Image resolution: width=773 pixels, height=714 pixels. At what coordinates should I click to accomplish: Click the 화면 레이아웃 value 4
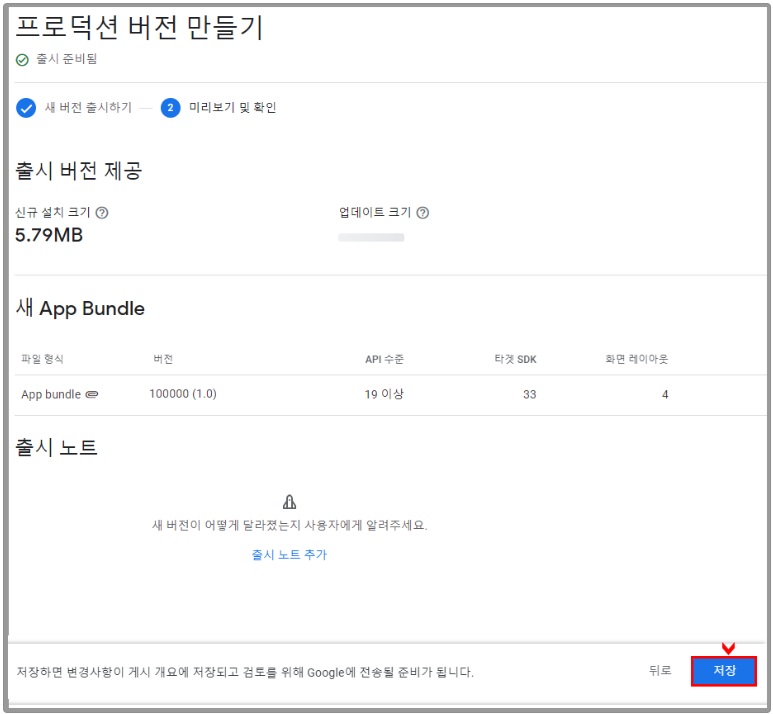coord(665,394)
